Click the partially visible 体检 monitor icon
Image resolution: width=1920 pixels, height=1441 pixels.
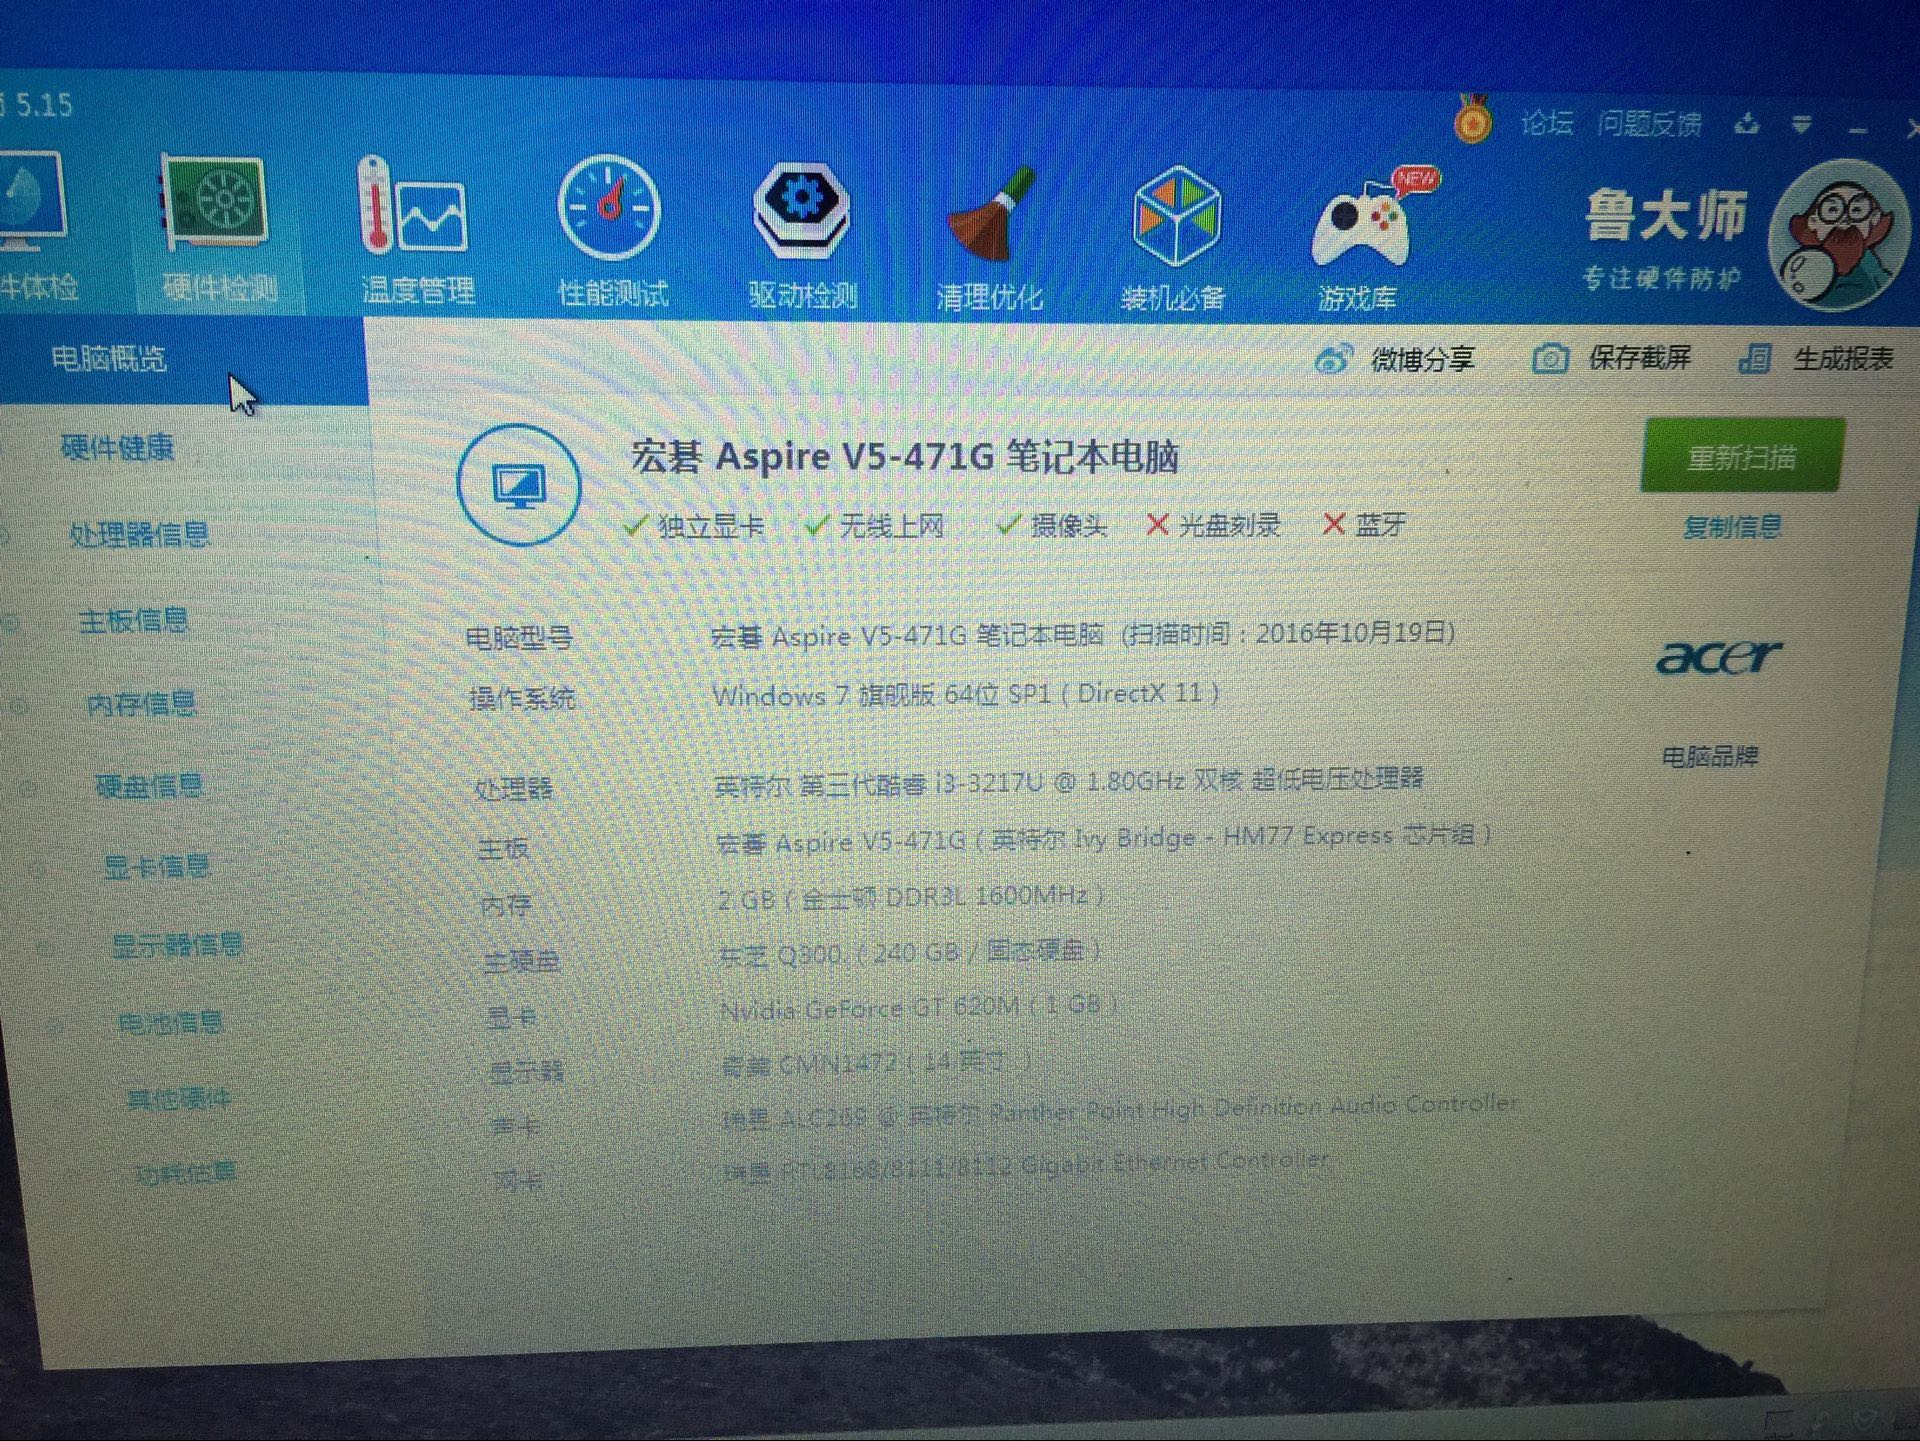coord(34,226)
